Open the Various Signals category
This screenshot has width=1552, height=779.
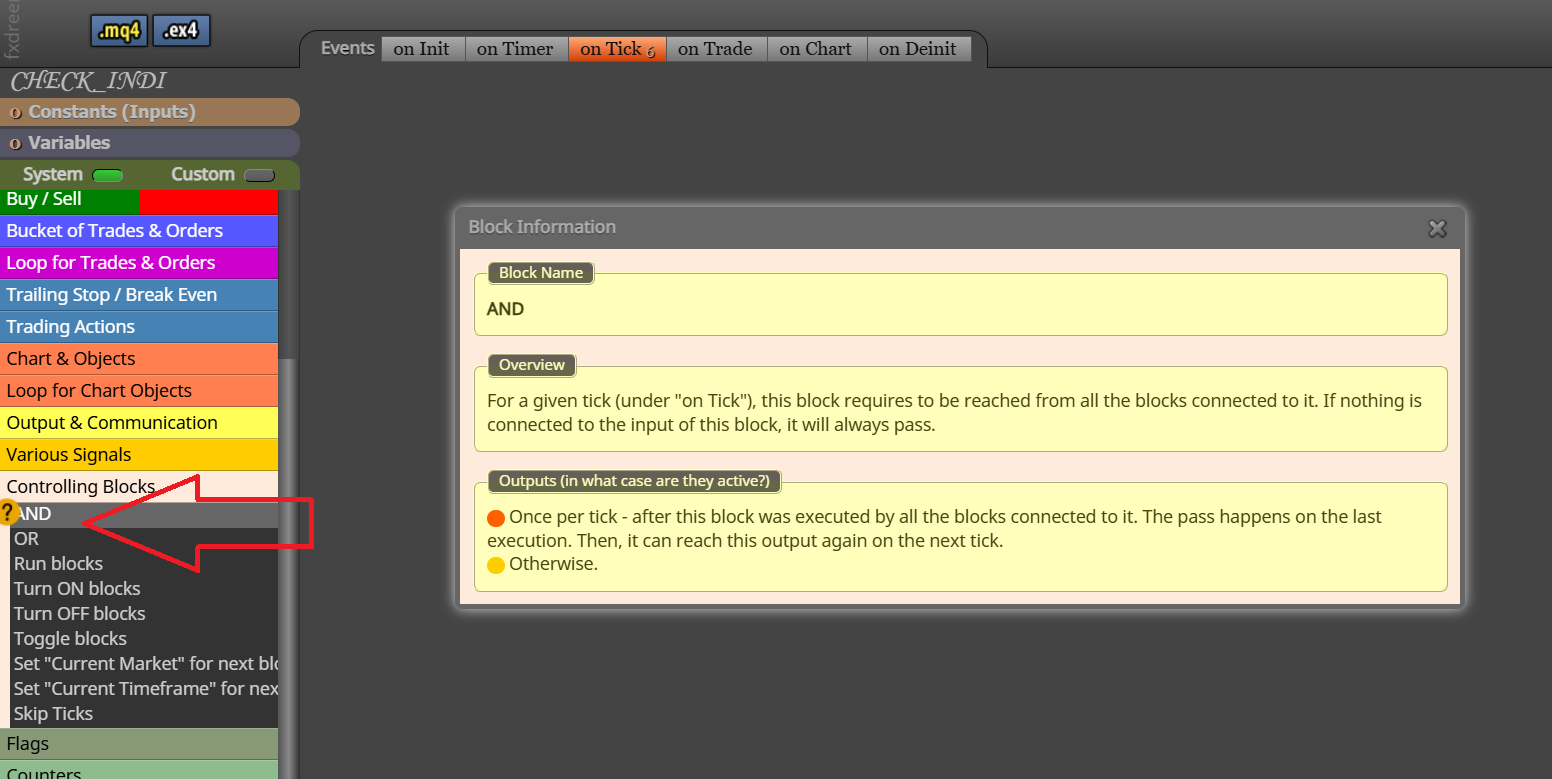click(x=139, y=455)
